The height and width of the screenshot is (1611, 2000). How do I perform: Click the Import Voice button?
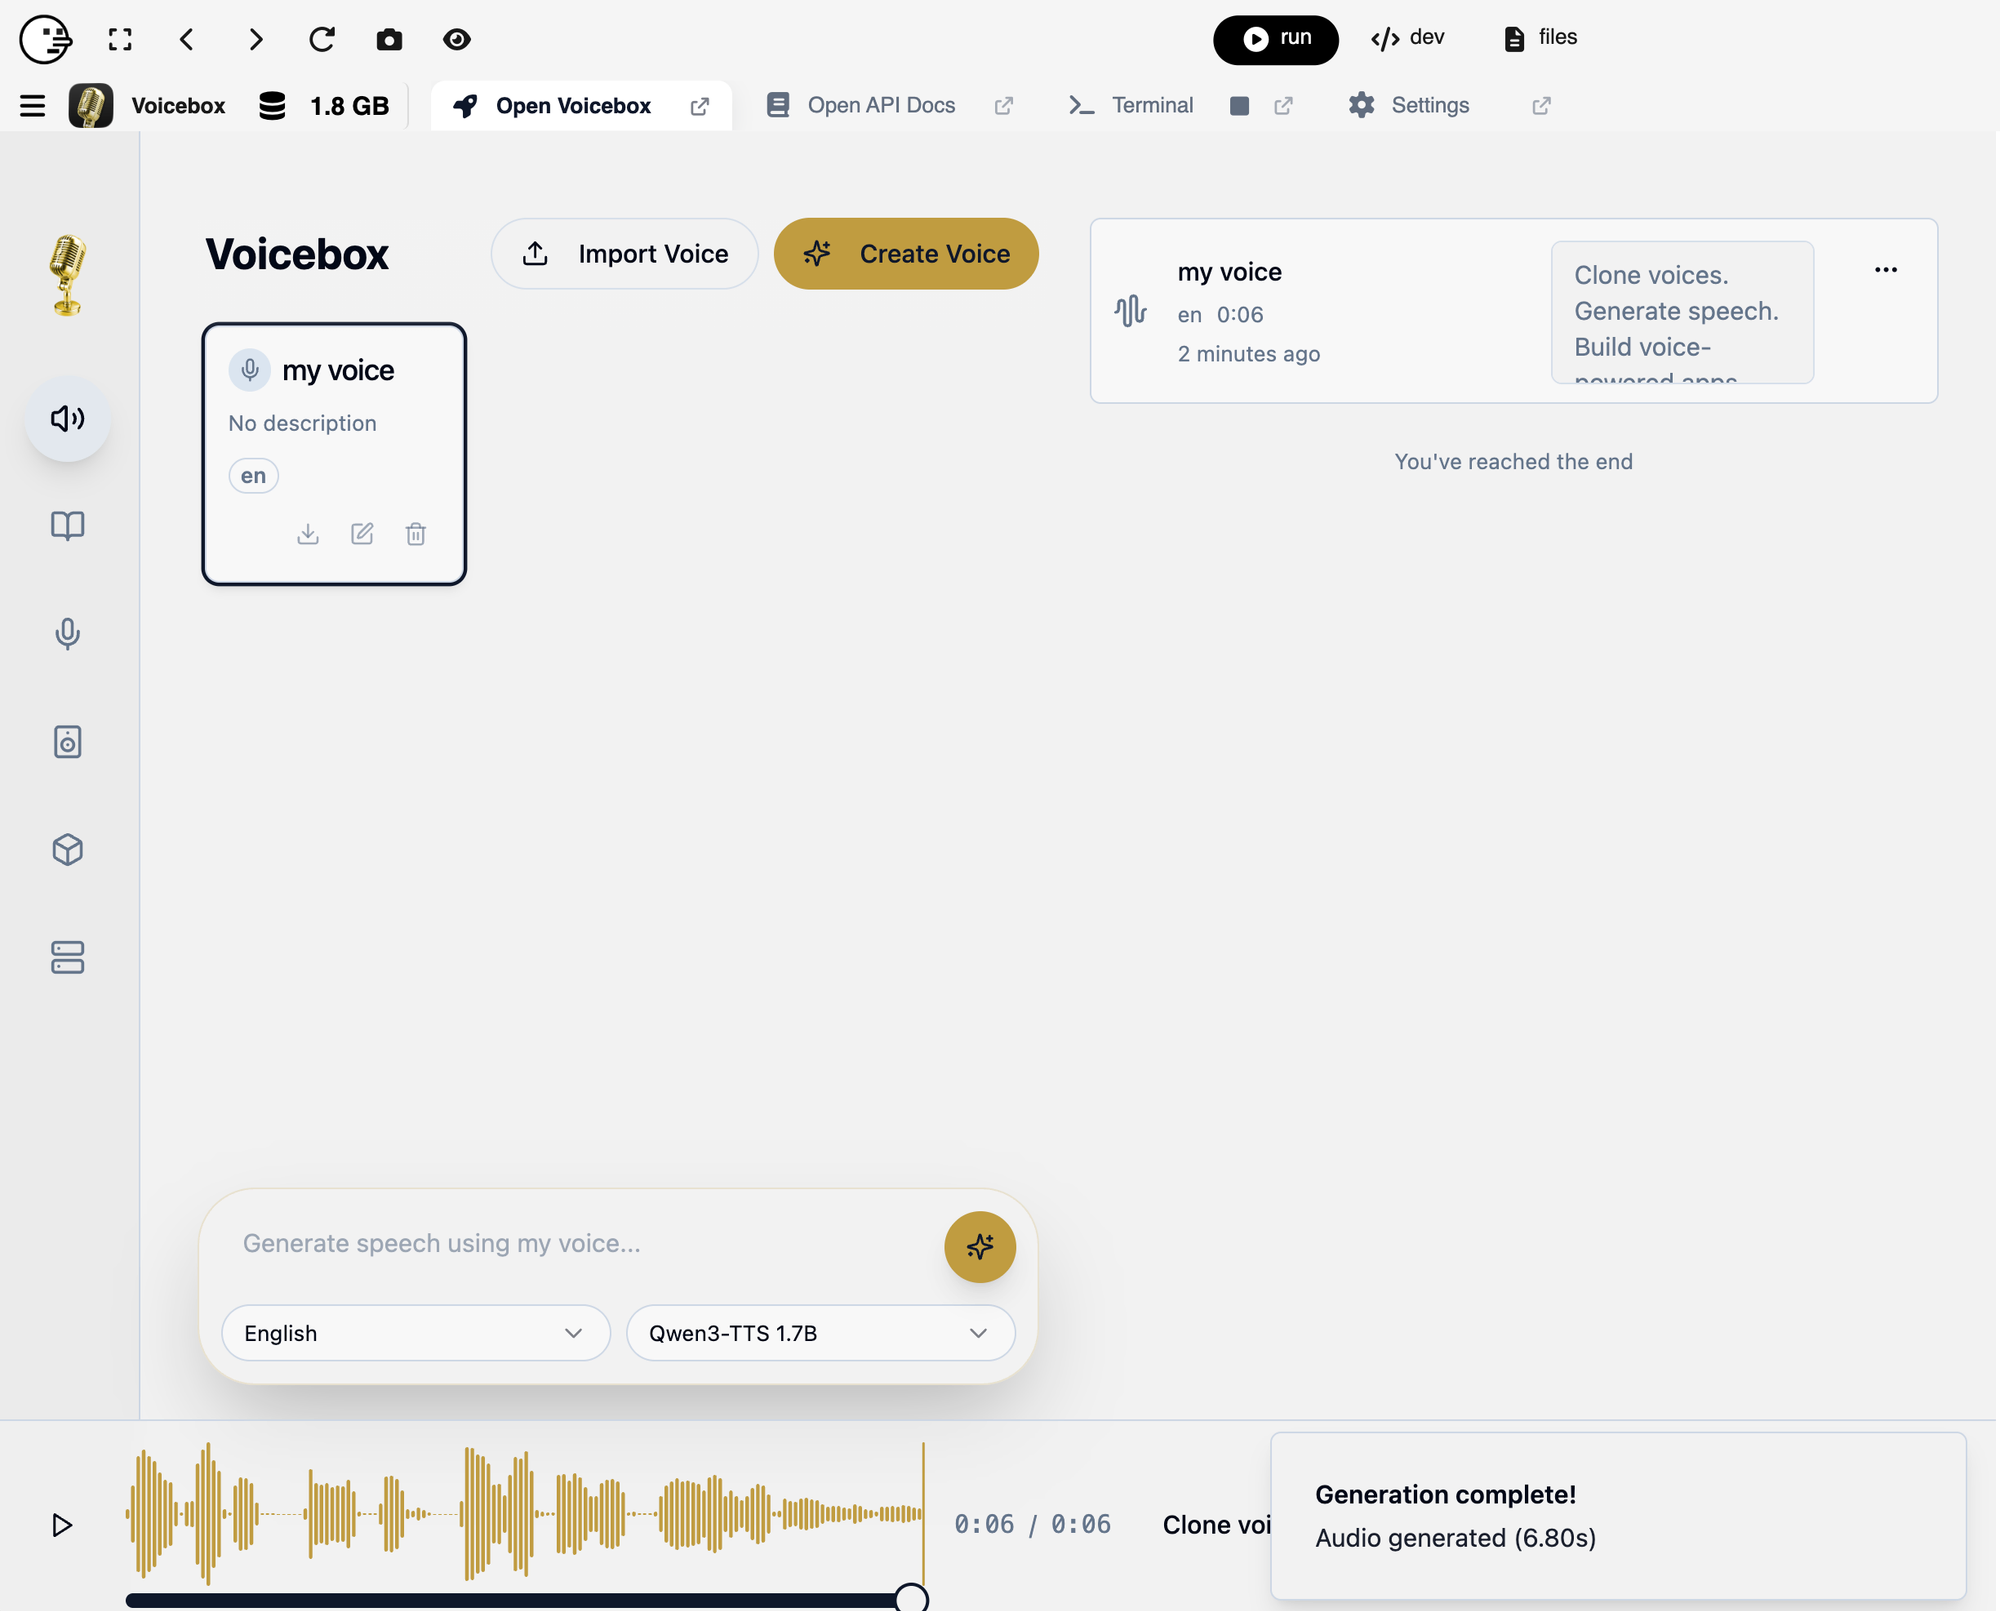(x=624, y=254)
